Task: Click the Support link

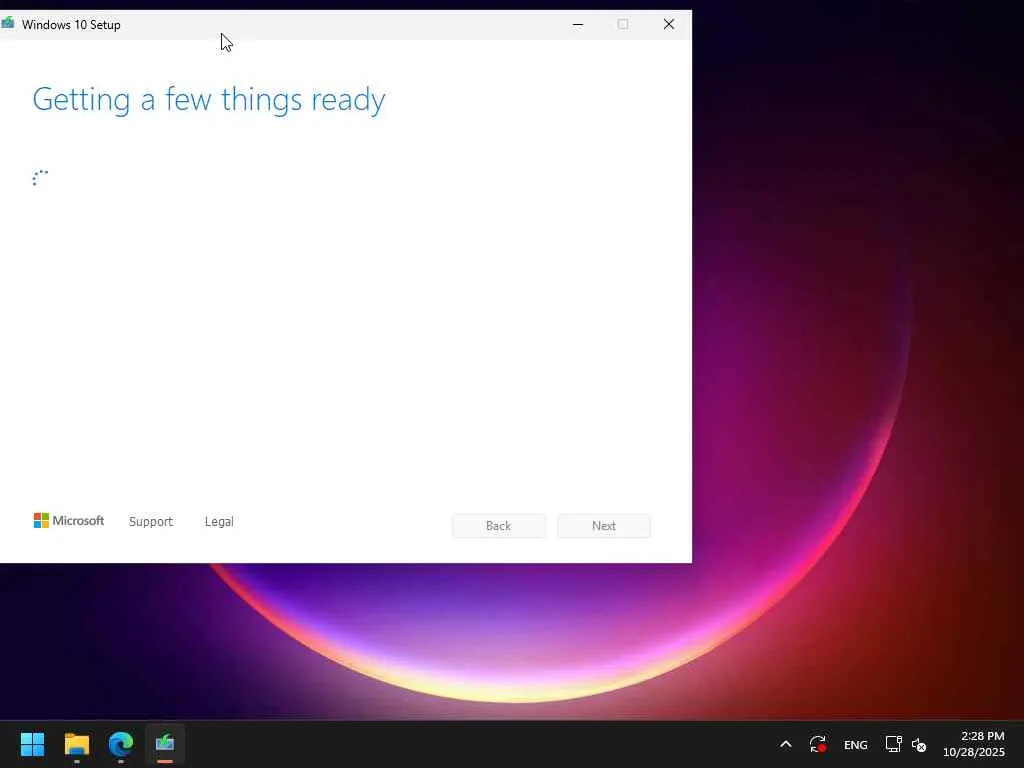Action: pos(151,521)
